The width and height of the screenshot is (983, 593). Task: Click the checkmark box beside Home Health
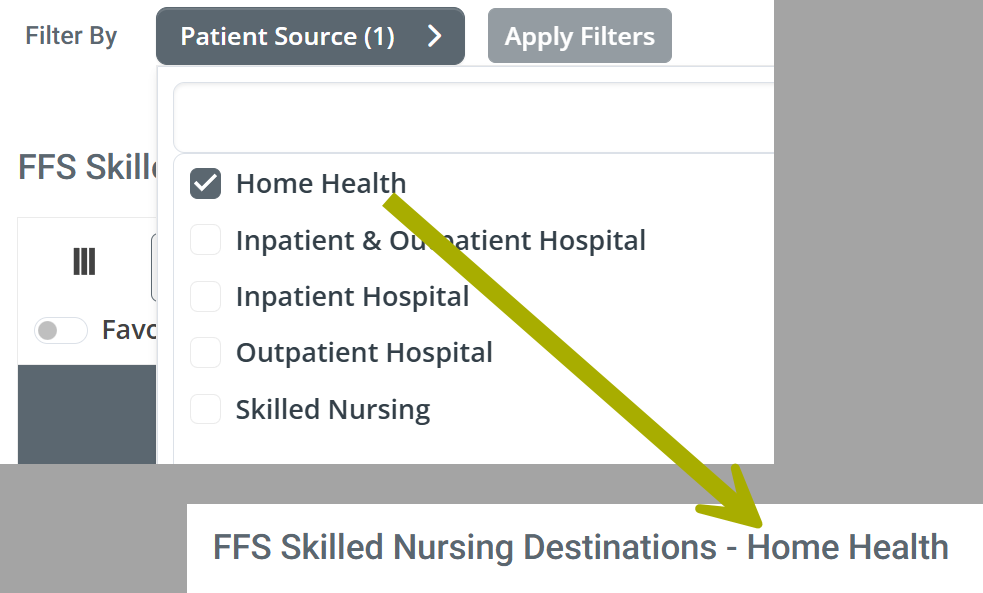(x=205, y=184)
